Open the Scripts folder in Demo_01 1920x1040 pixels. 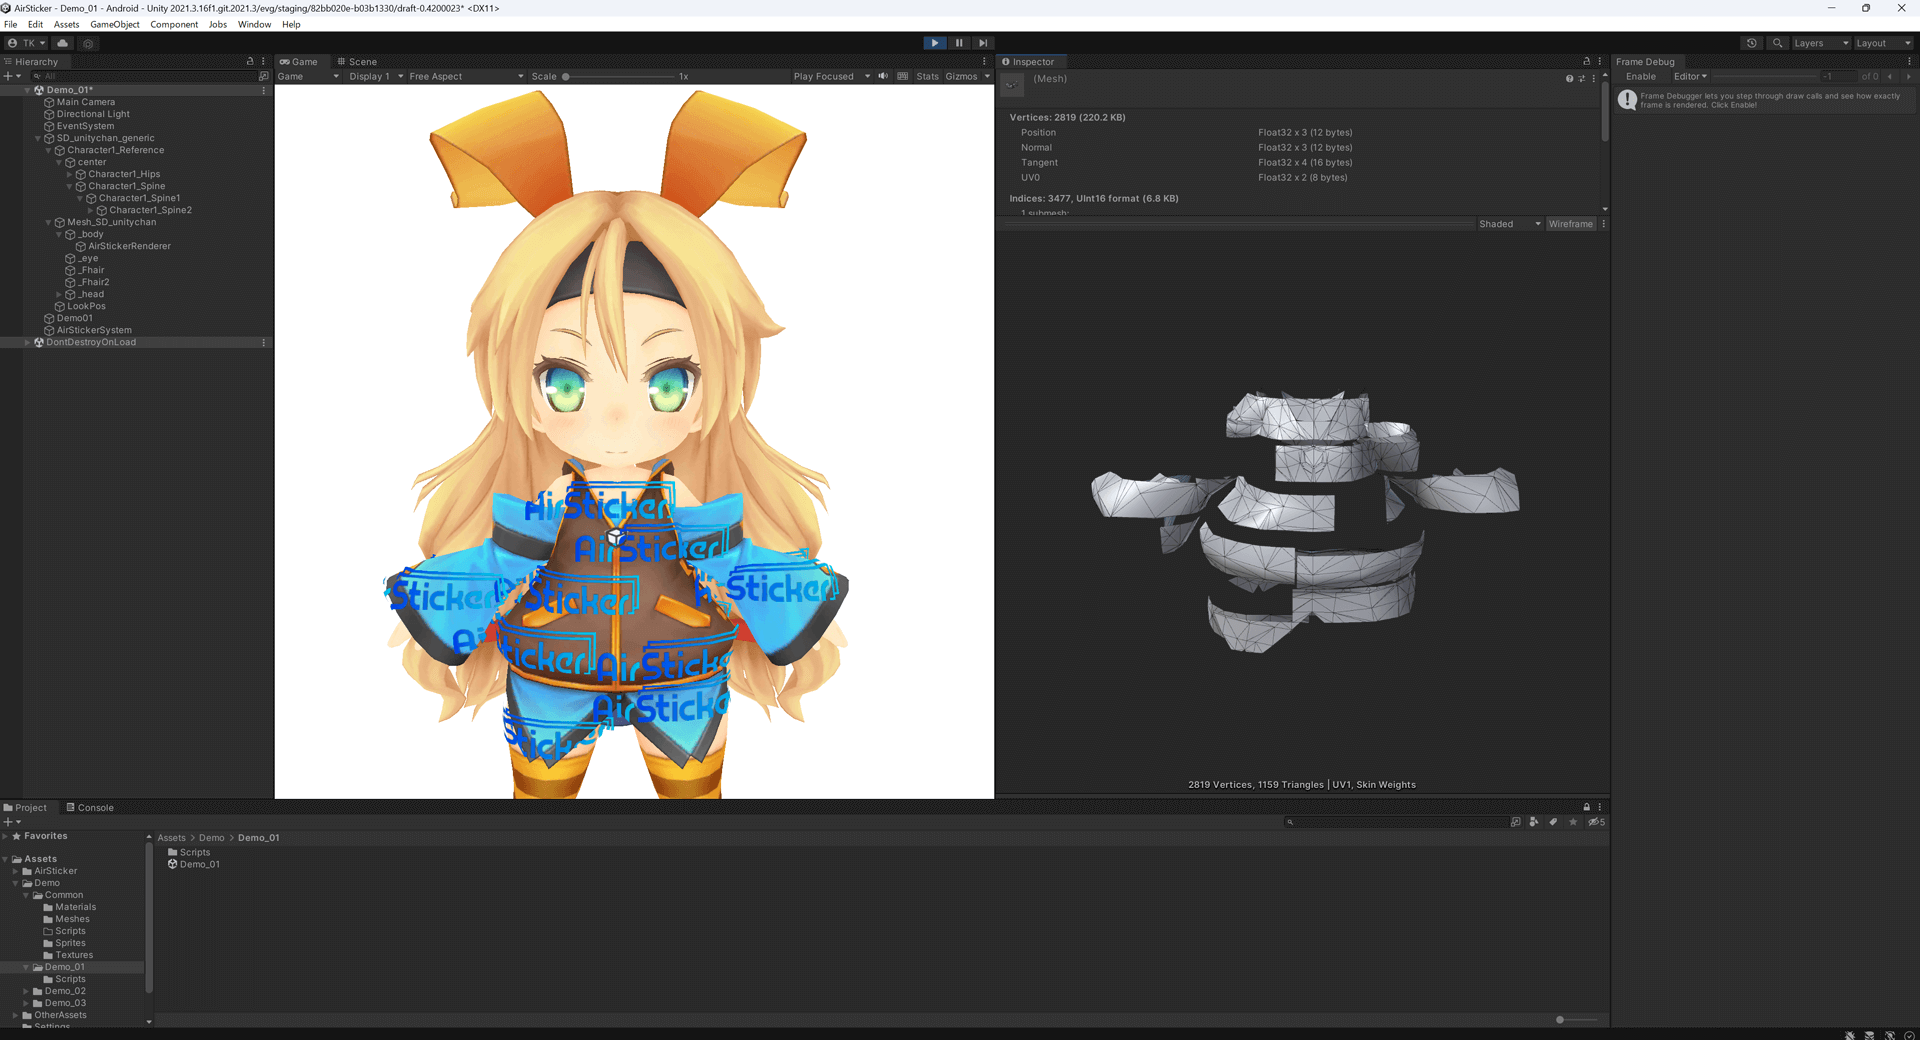click(x=189, y=852)
